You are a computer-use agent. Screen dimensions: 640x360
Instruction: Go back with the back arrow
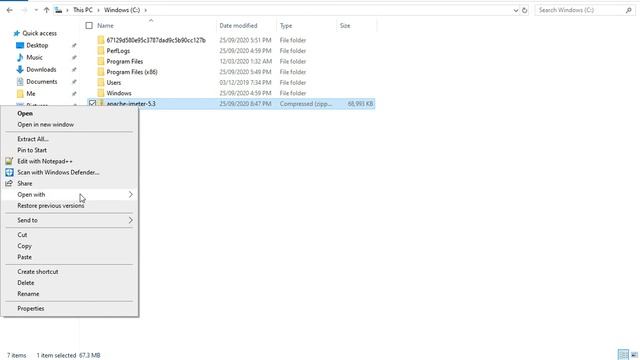(9, 10)
